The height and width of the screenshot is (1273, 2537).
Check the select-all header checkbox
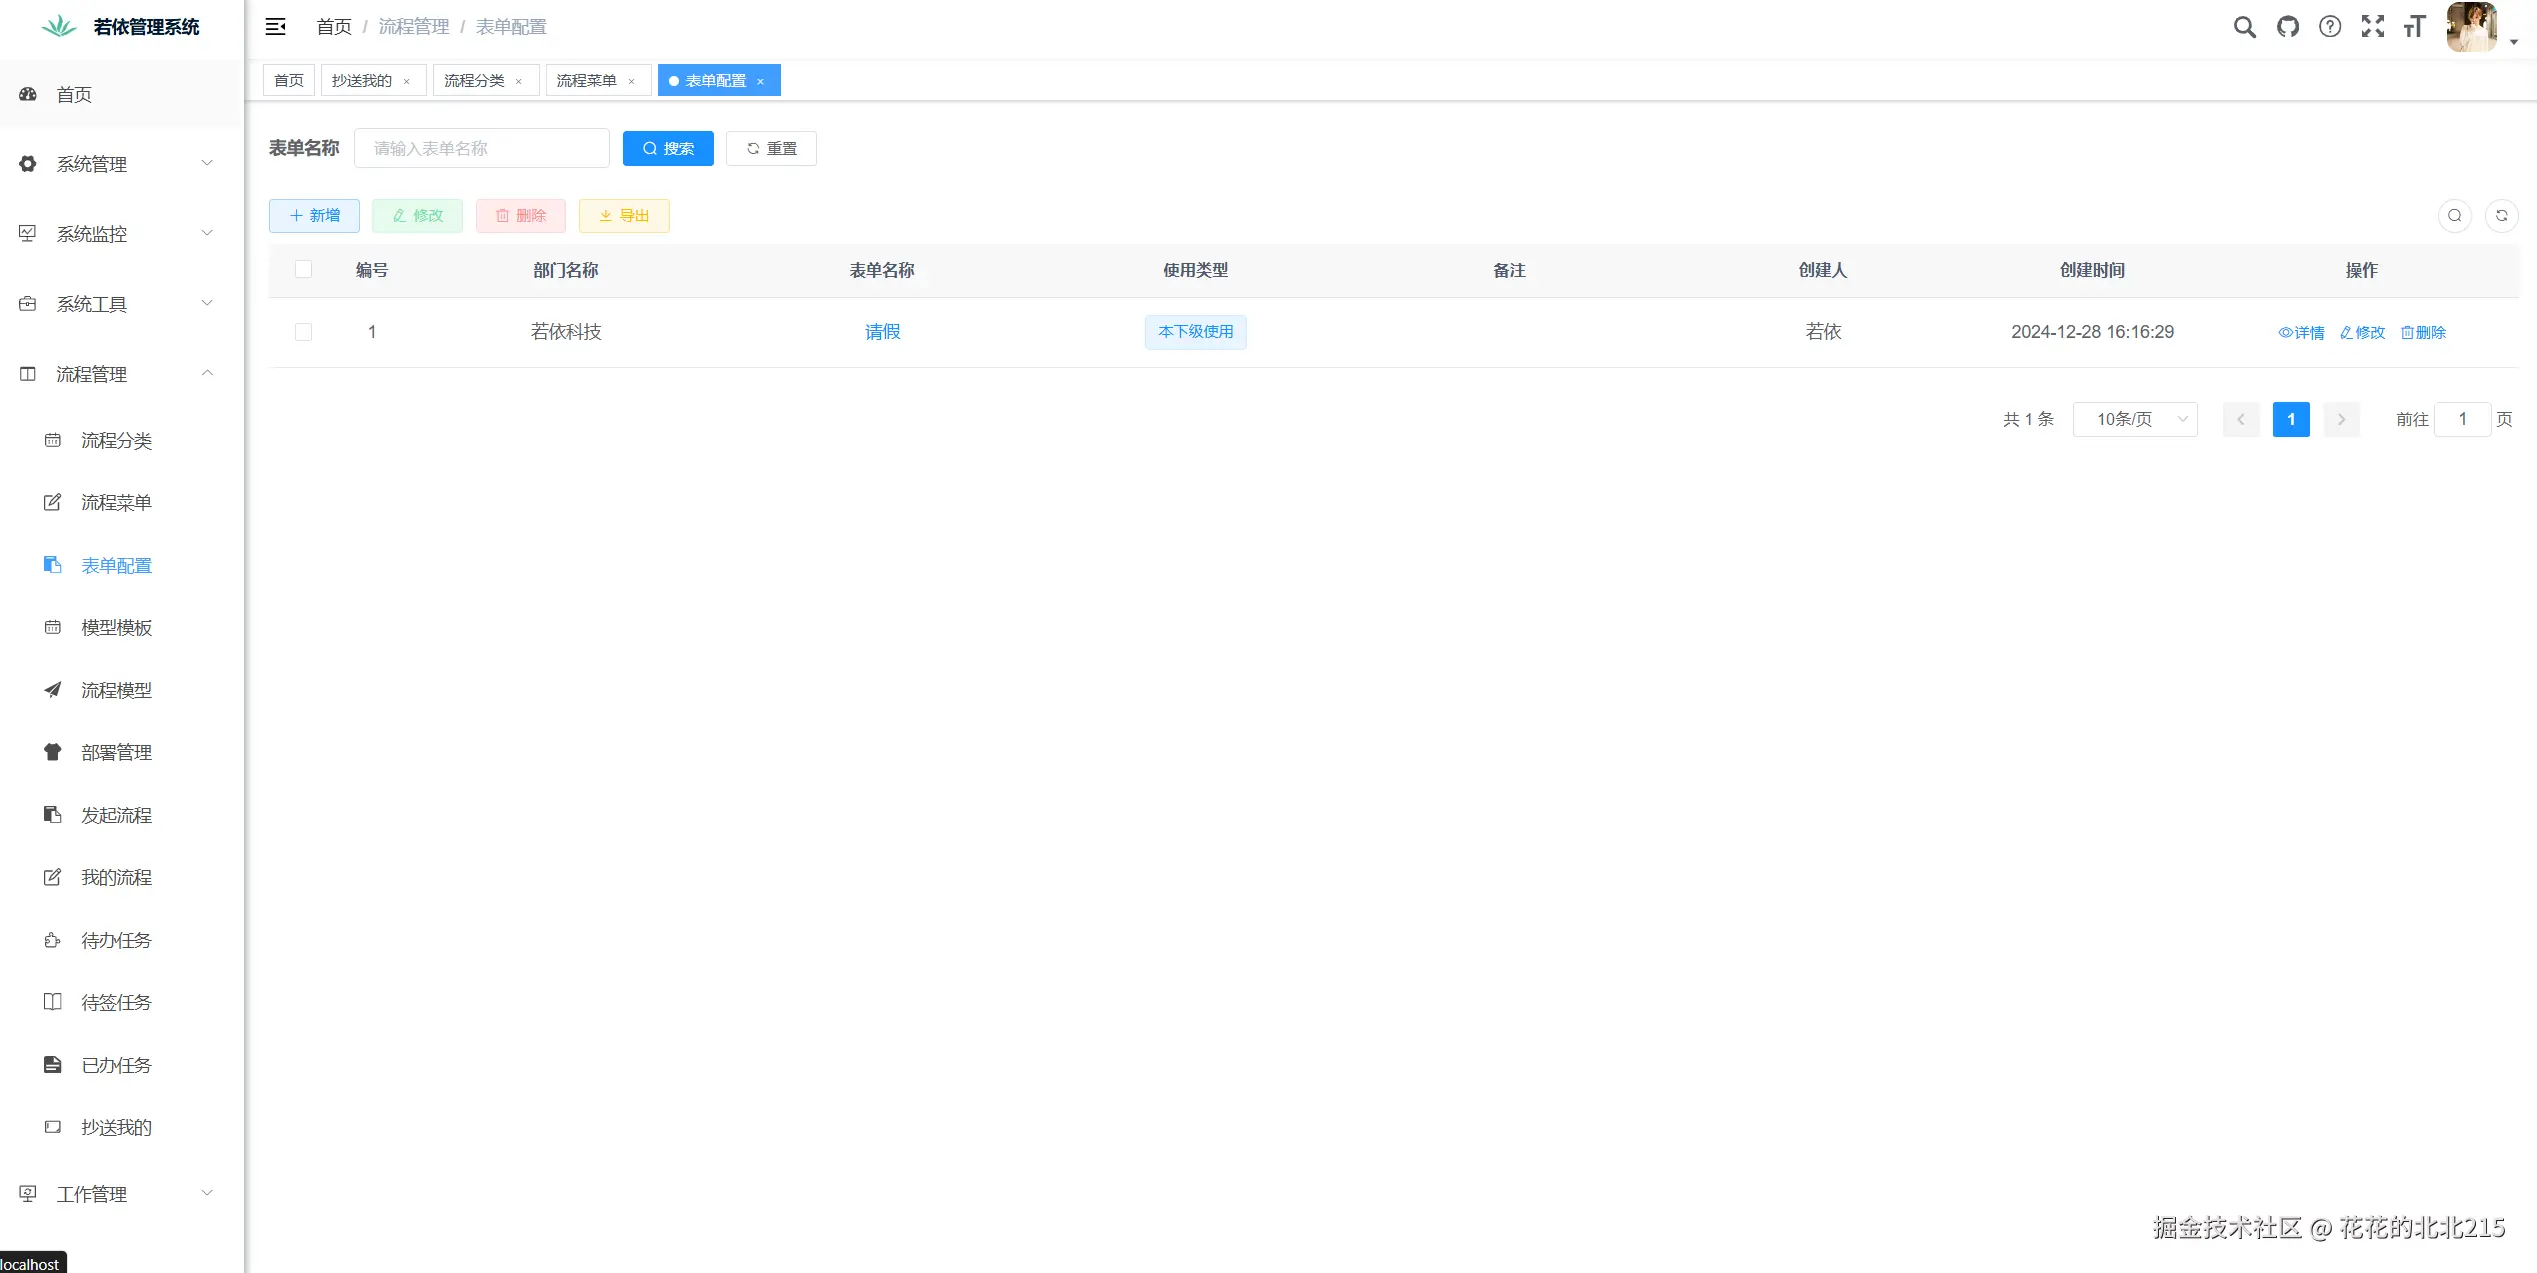[303, 269]
